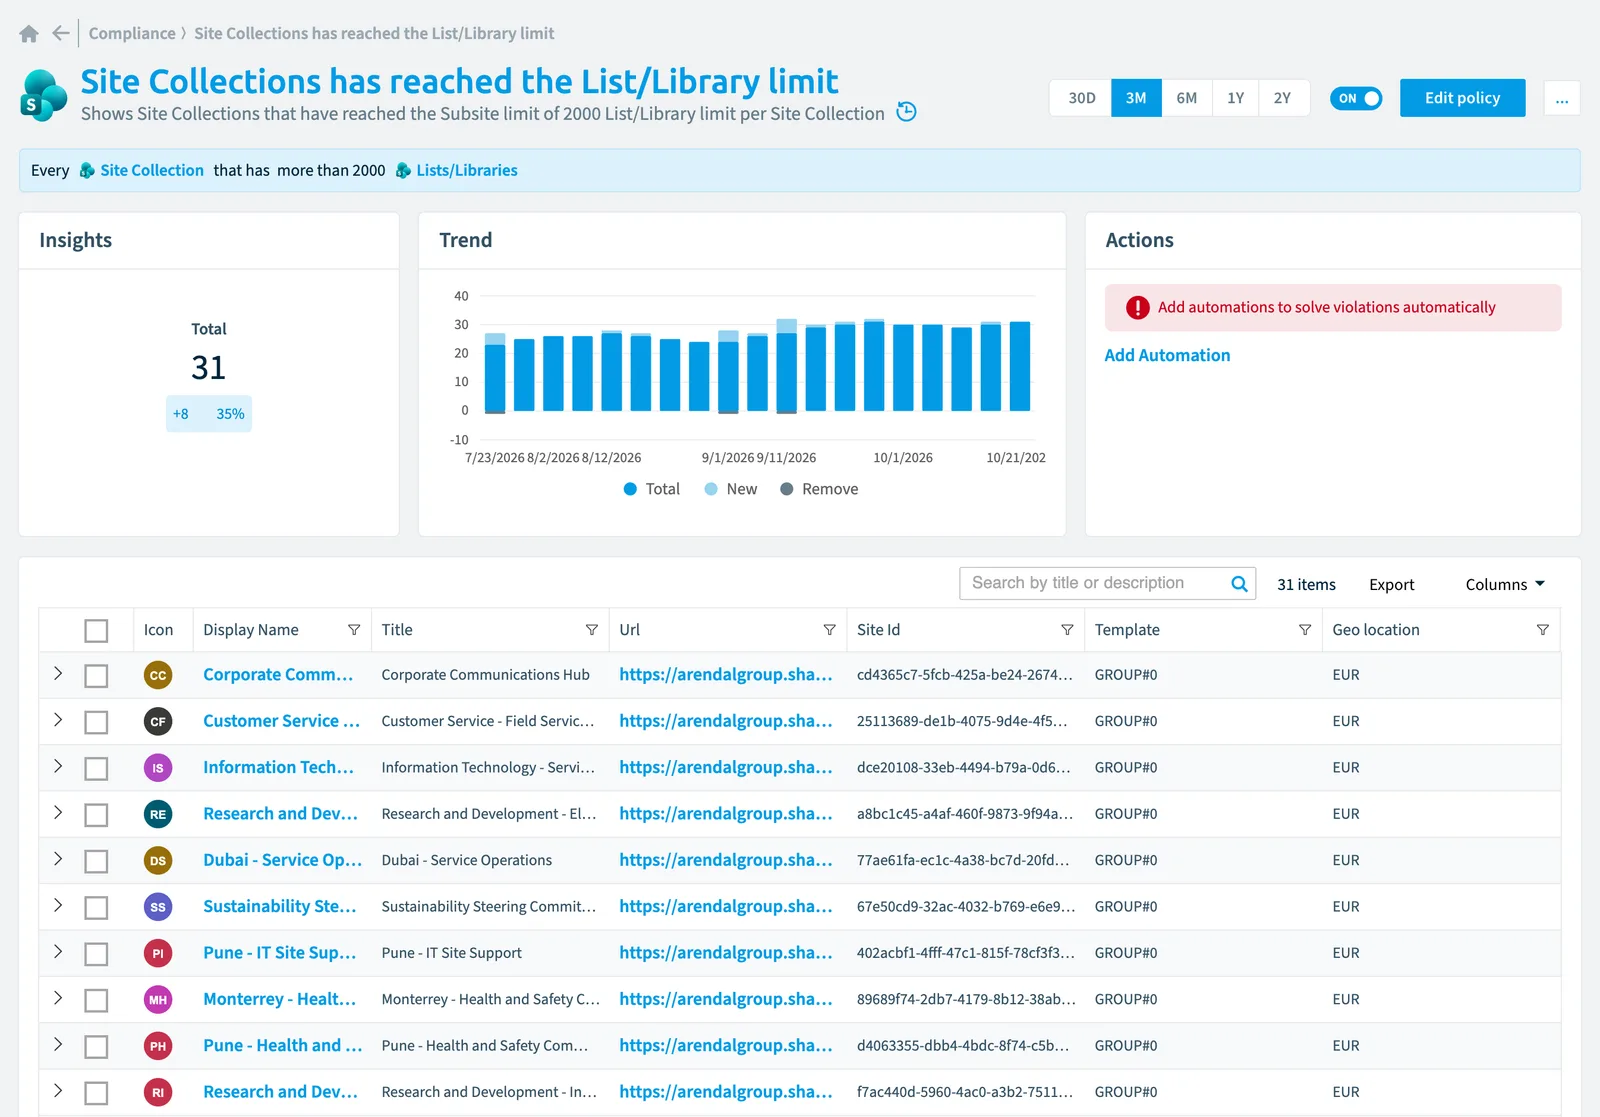Click the SharePoint logo beside page title
This screenshot has width=1600, height=1117.
click(x=43, y=96)
